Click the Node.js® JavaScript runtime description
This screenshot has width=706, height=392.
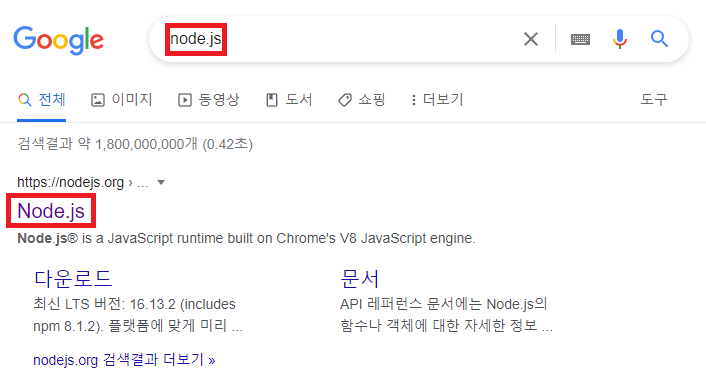click(x=246, y=238)
